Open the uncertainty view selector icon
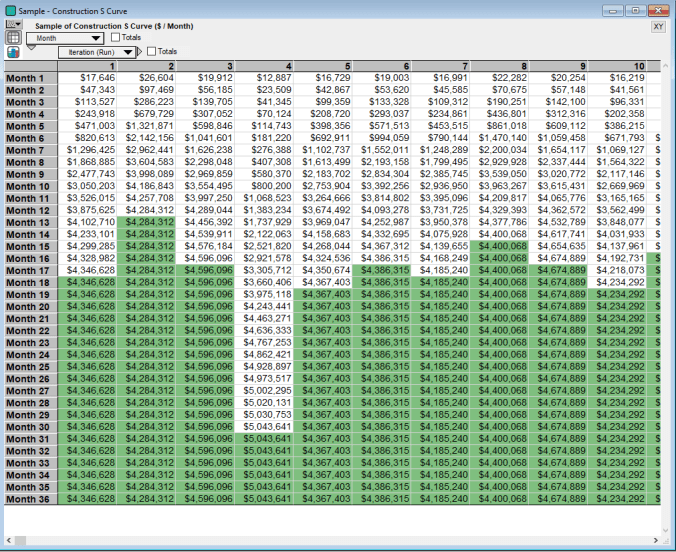Image resolution: width=676 pixels, height=552 pixels. pos(14,25)
